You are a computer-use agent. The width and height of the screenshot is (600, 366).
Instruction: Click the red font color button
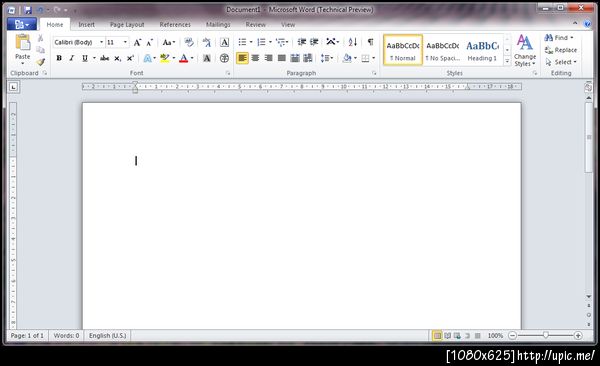[x=184, y=58]
